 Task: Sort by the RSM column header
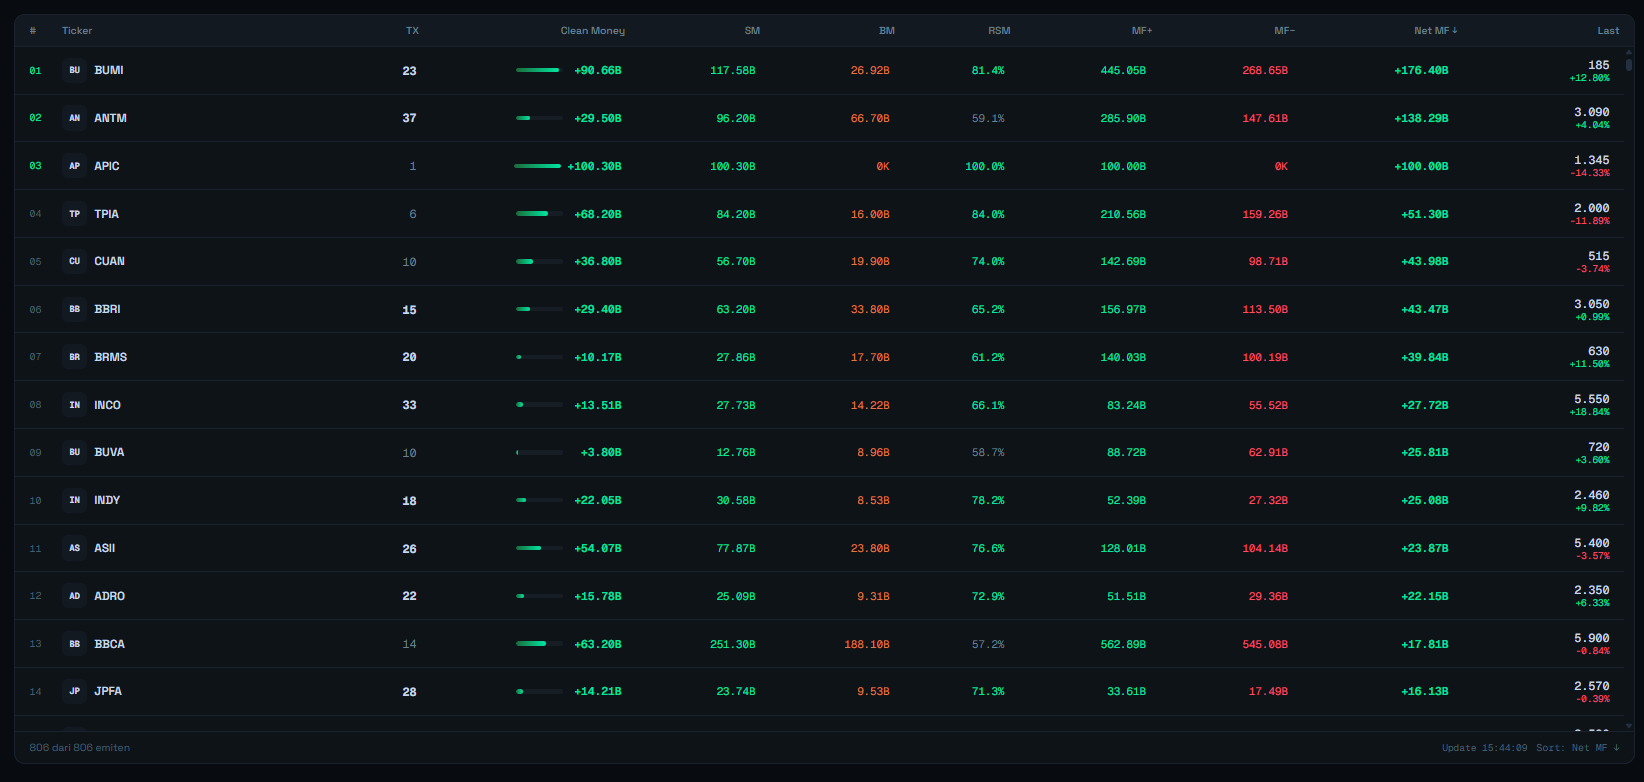[x=999, y=31]
